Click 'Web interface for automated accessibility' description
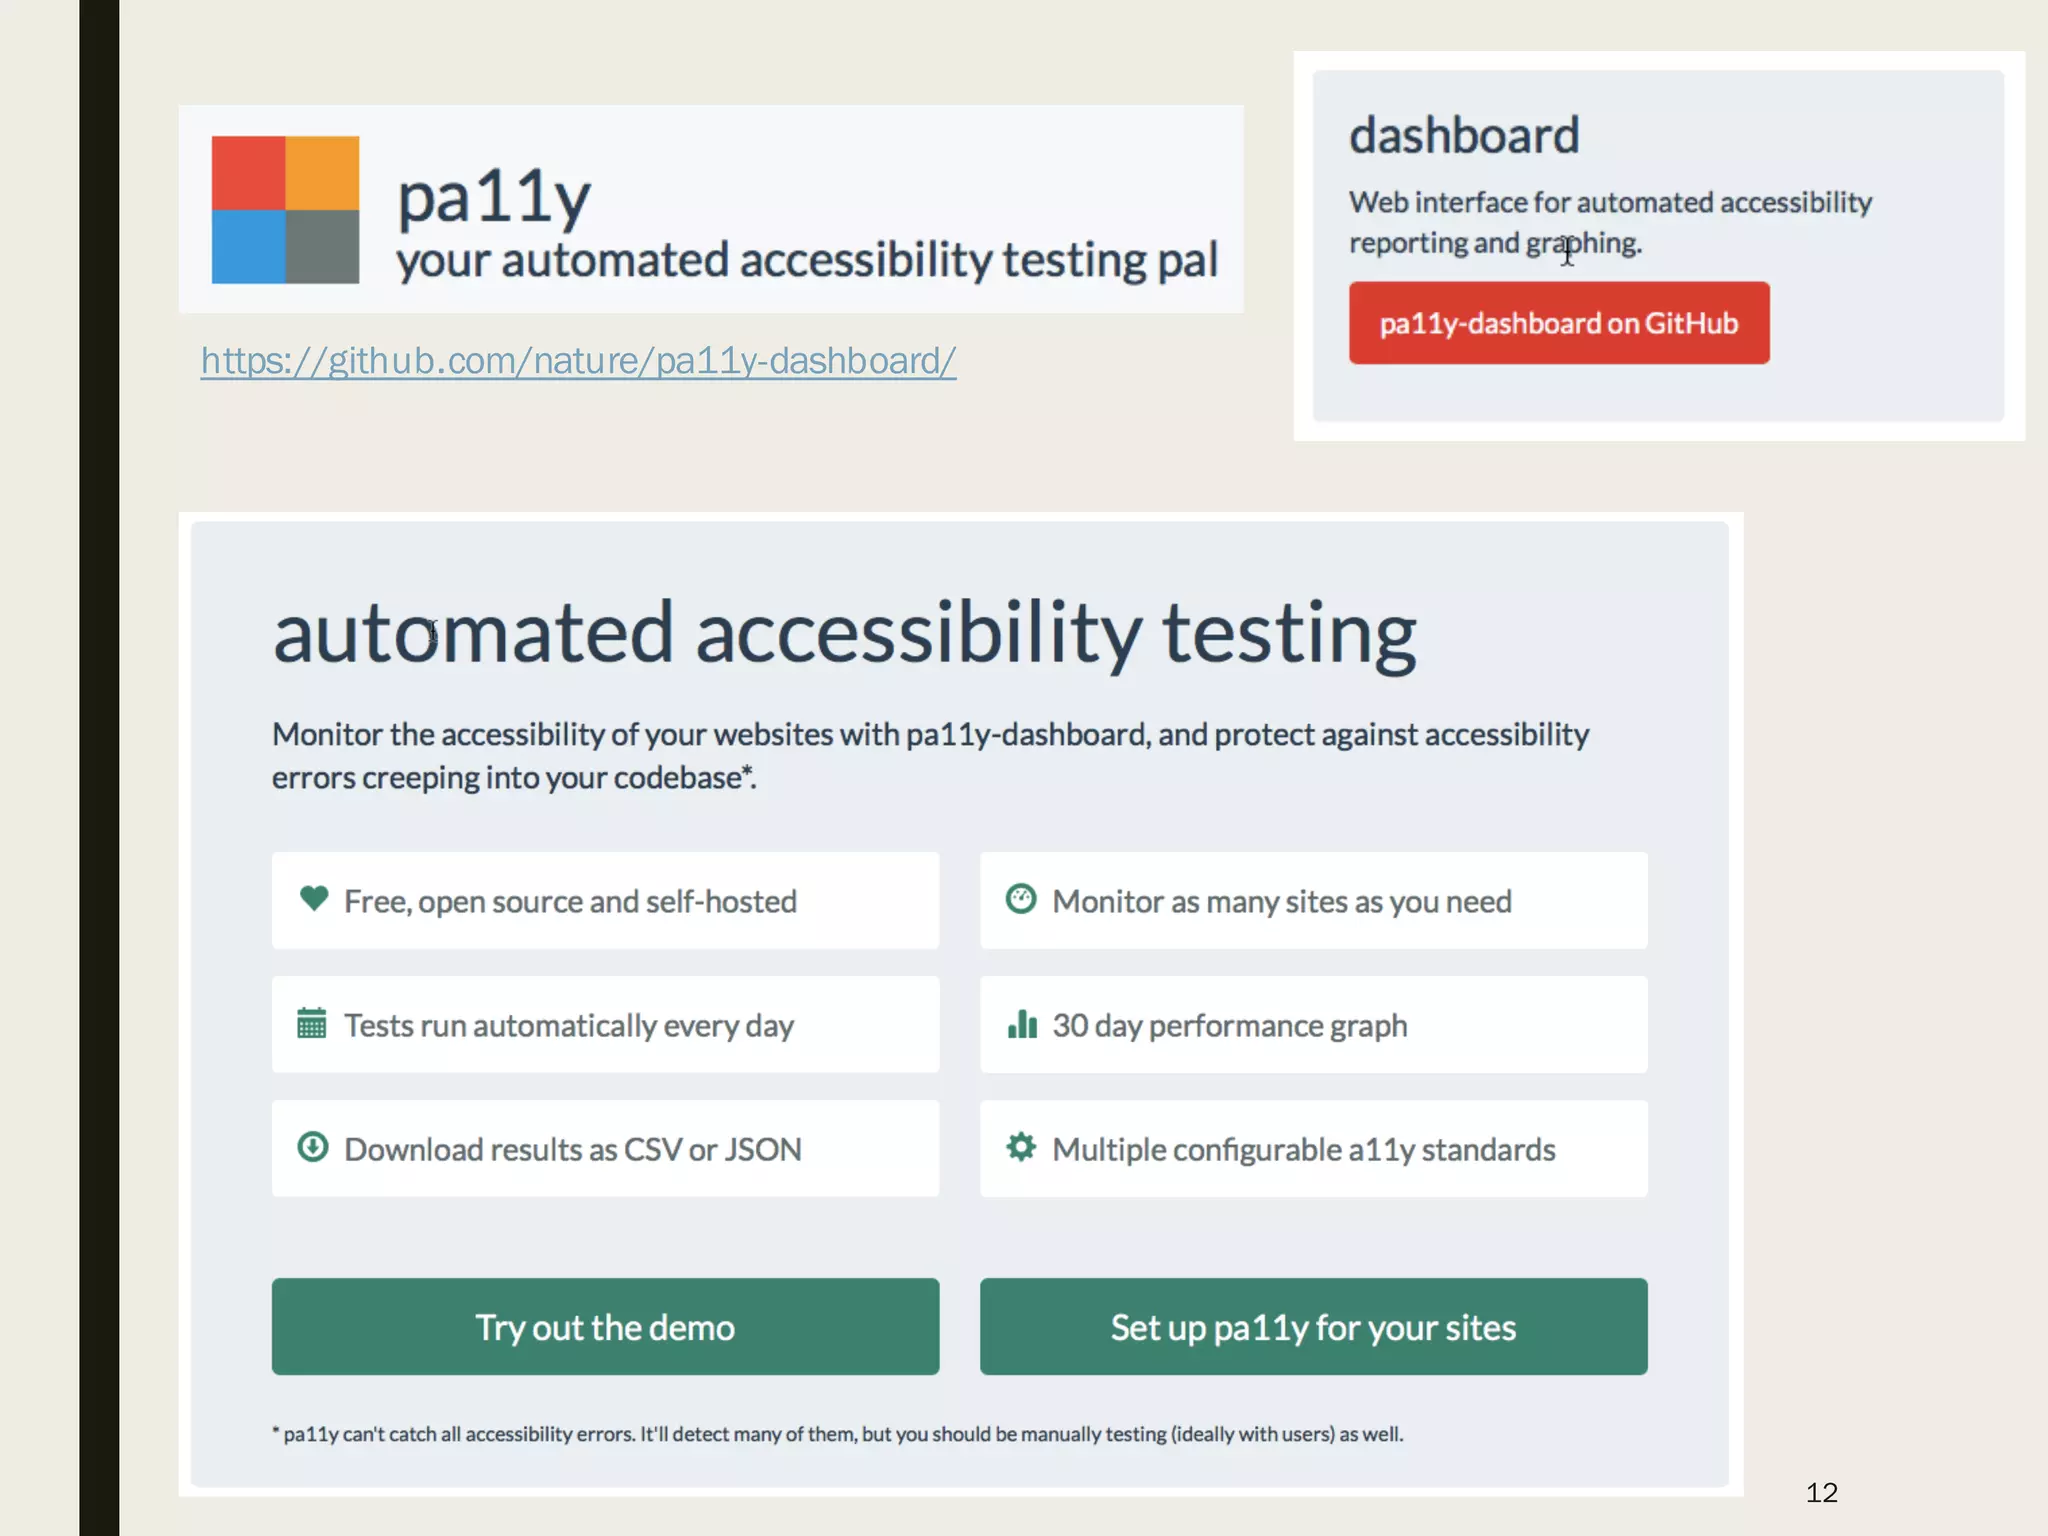The height and width of the screenshot is (1536, 2048). coord(1610,222)
